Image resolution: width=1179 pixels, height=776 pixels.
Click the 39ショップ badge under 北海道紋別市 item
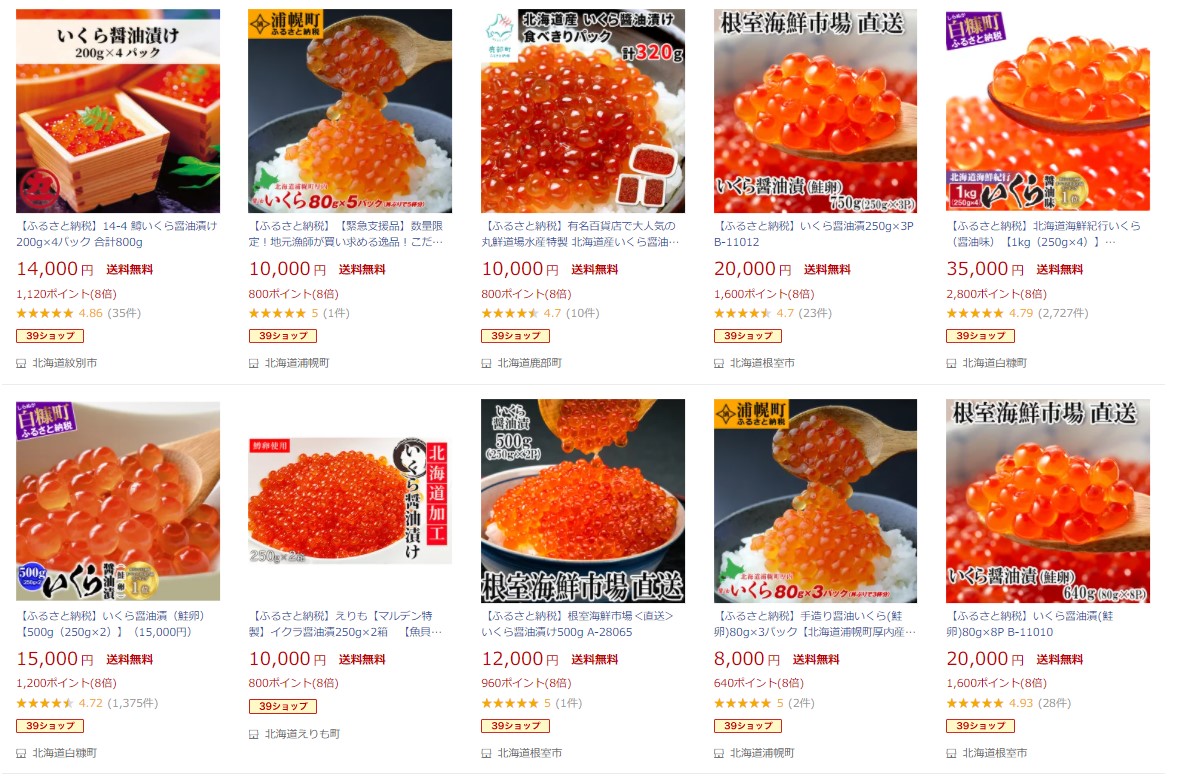tap(50, 336)
